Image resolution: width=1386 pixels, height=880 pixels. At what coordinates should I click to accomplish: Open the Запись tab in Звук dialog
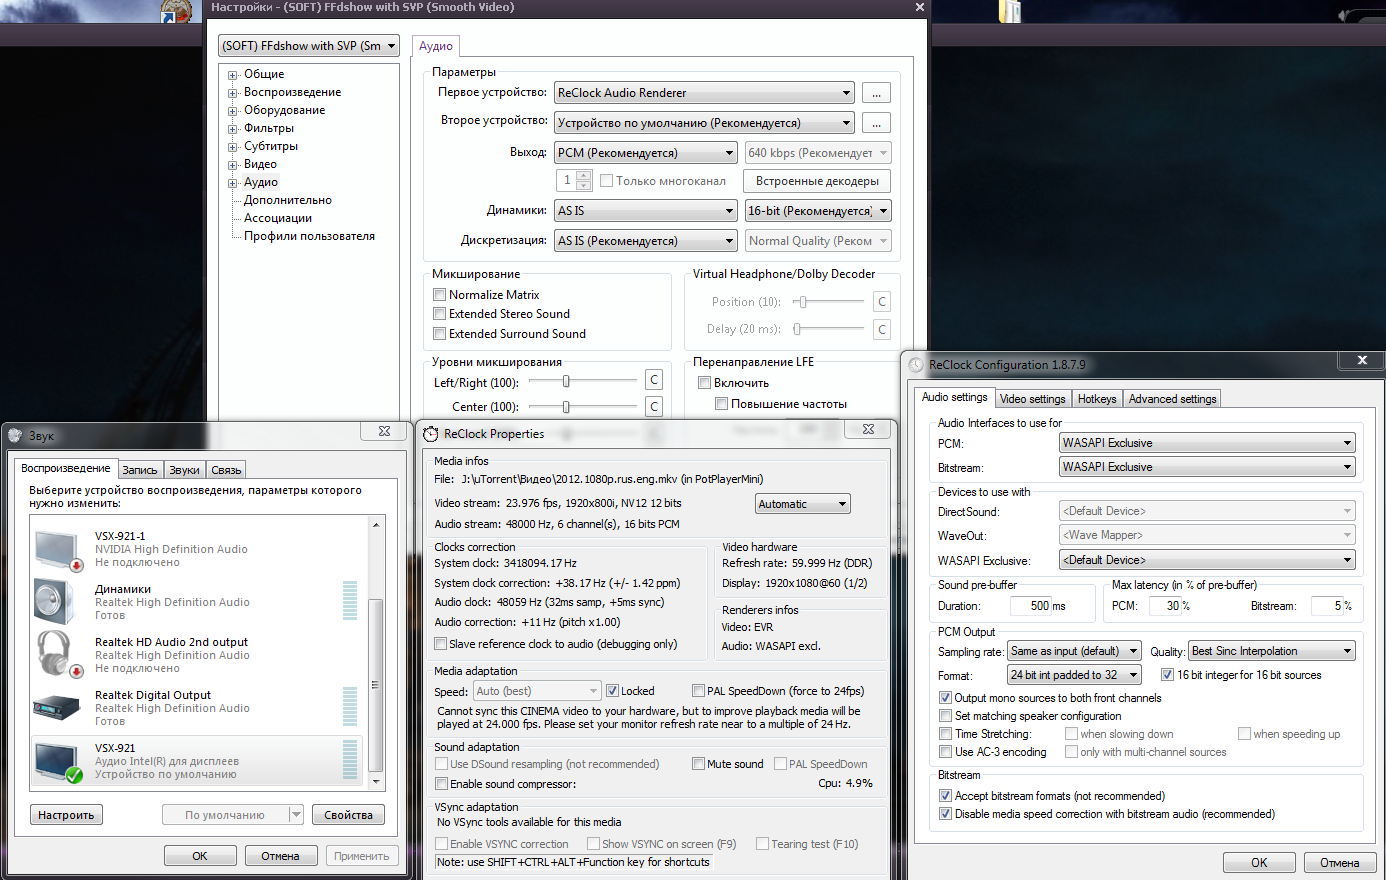140,470
